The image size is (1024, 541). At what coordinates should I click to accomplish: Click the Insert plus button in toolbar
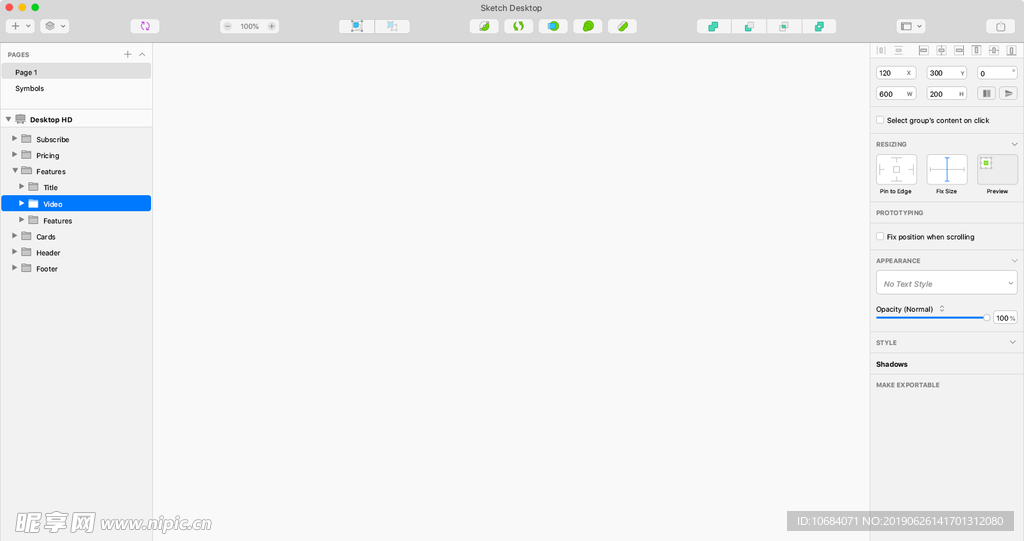[16, 26]
